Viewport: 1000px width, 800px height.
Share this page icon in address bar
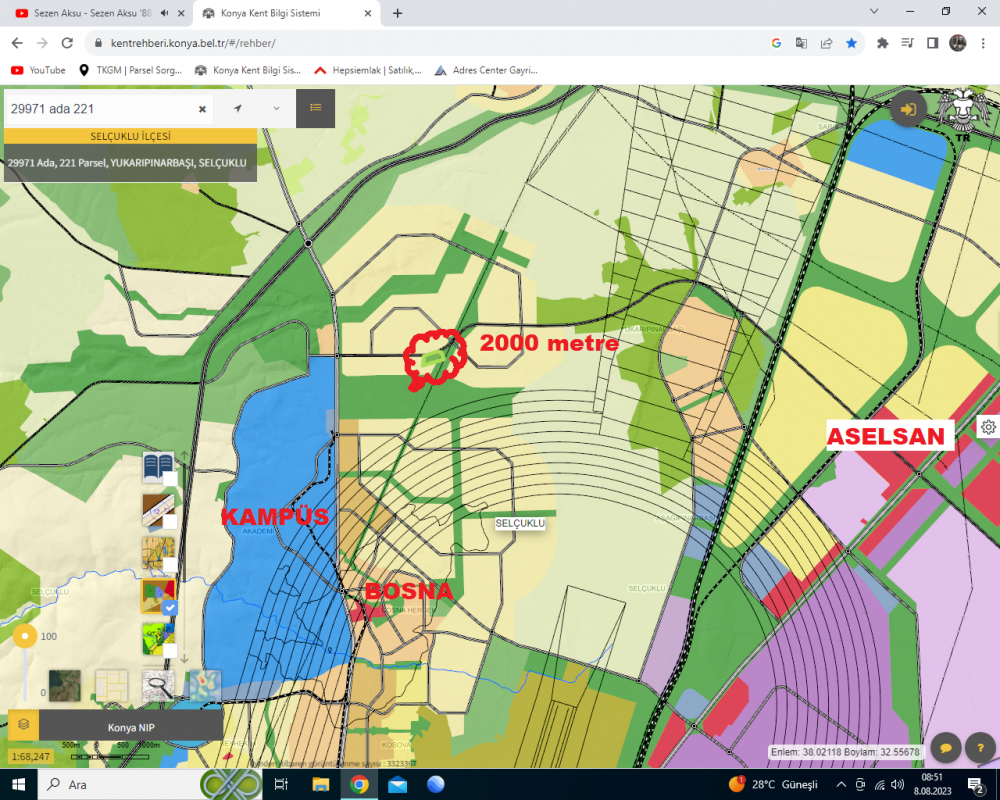coord(827,43)
